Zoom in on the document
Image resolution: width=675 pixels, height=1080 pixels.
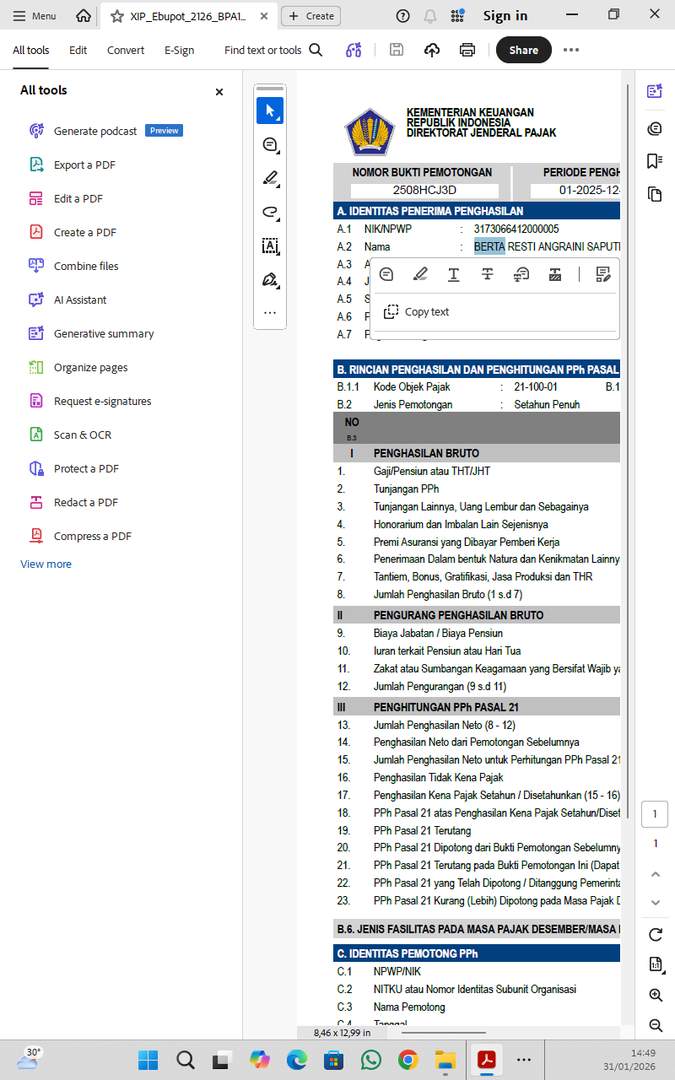click(x=655, y=995)
